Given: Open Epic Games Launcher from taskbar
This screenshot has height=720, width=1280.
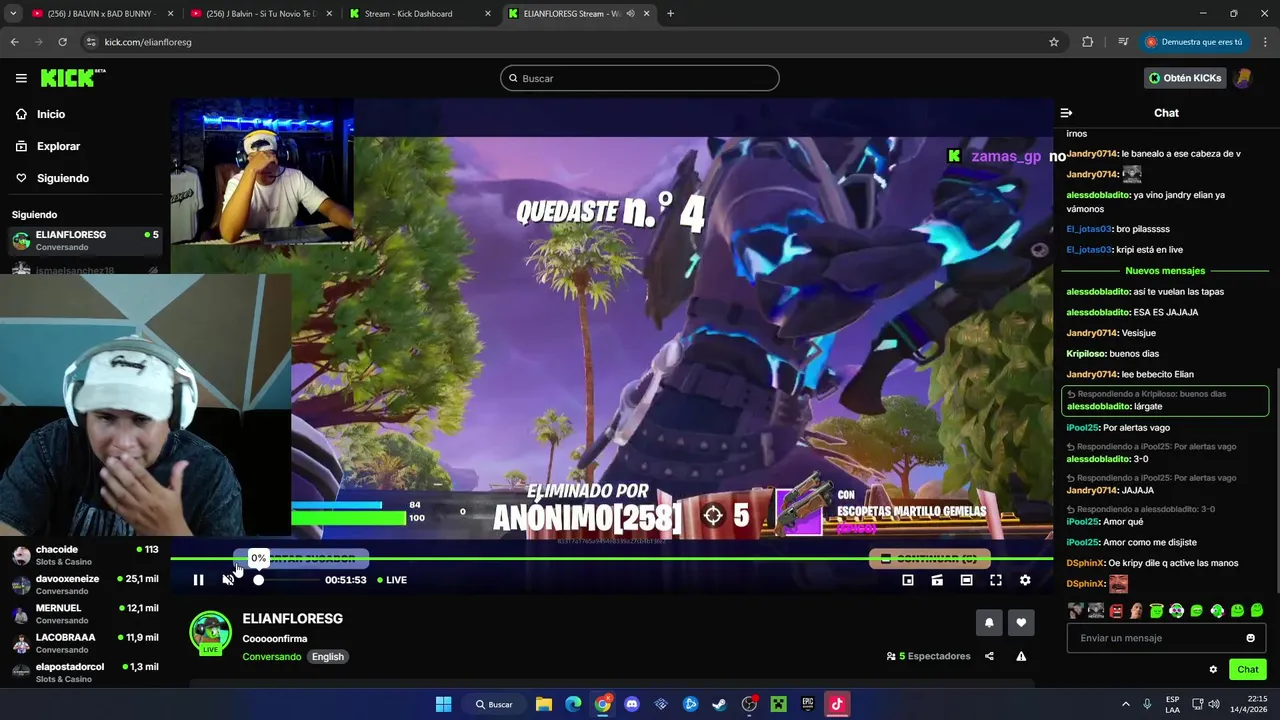Looking at the screenshot, I should 808,704.
